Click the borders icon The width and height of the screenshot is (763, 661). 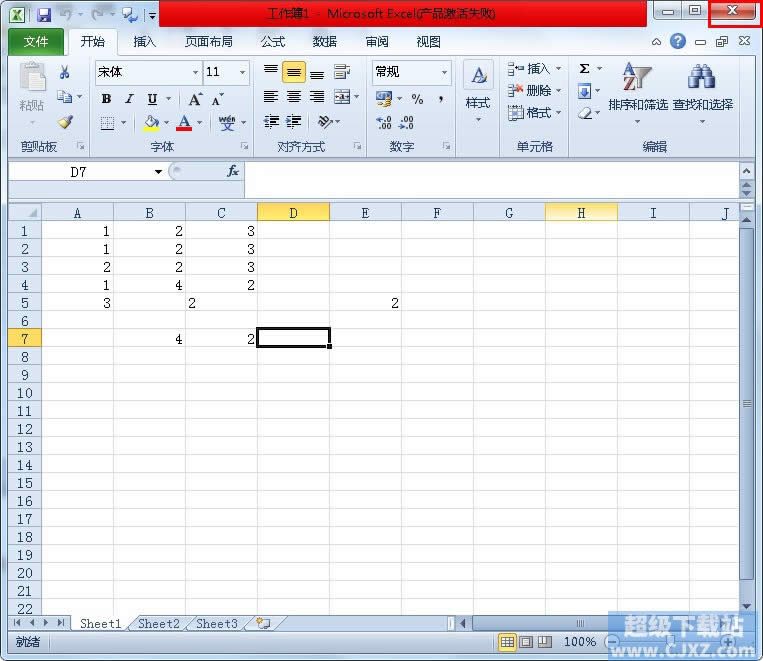tap(107, 123)
